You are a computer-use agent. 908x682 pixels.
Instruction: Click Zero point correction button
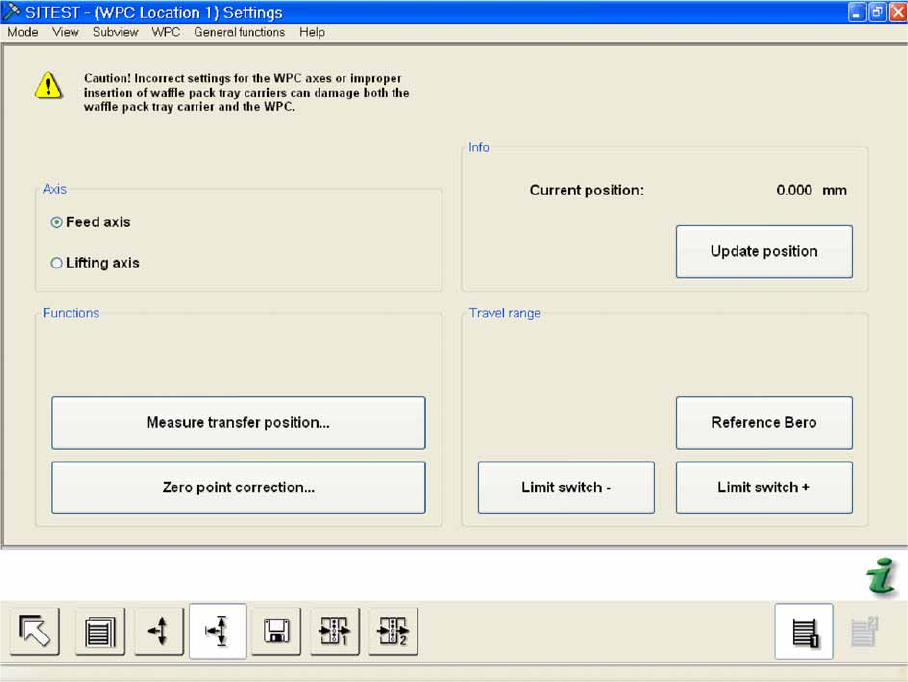(238, 487)
